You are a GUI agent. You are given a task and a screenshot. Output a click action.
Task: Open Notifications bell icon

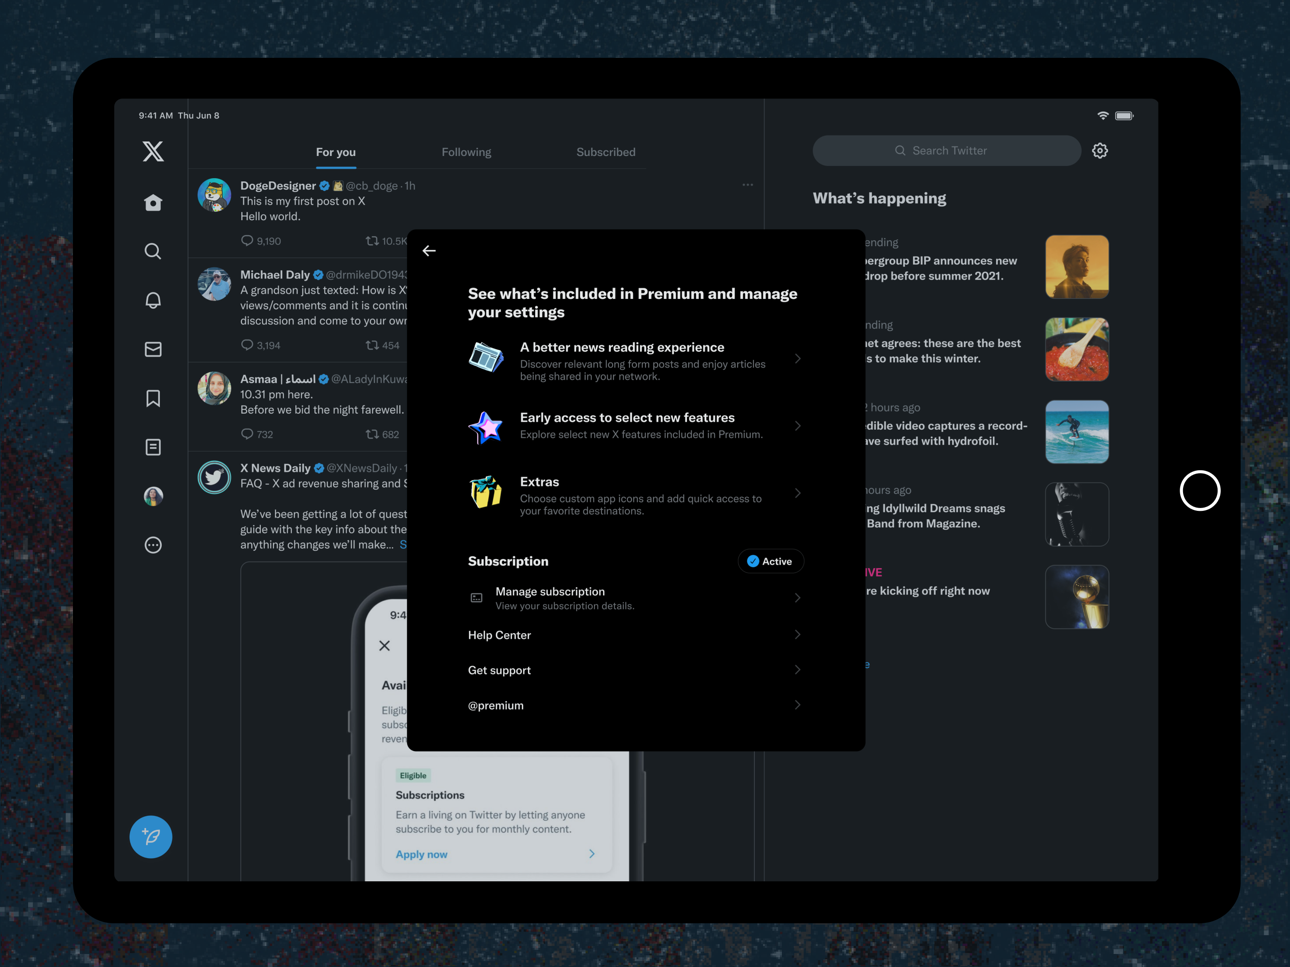(x=153, y=300)
